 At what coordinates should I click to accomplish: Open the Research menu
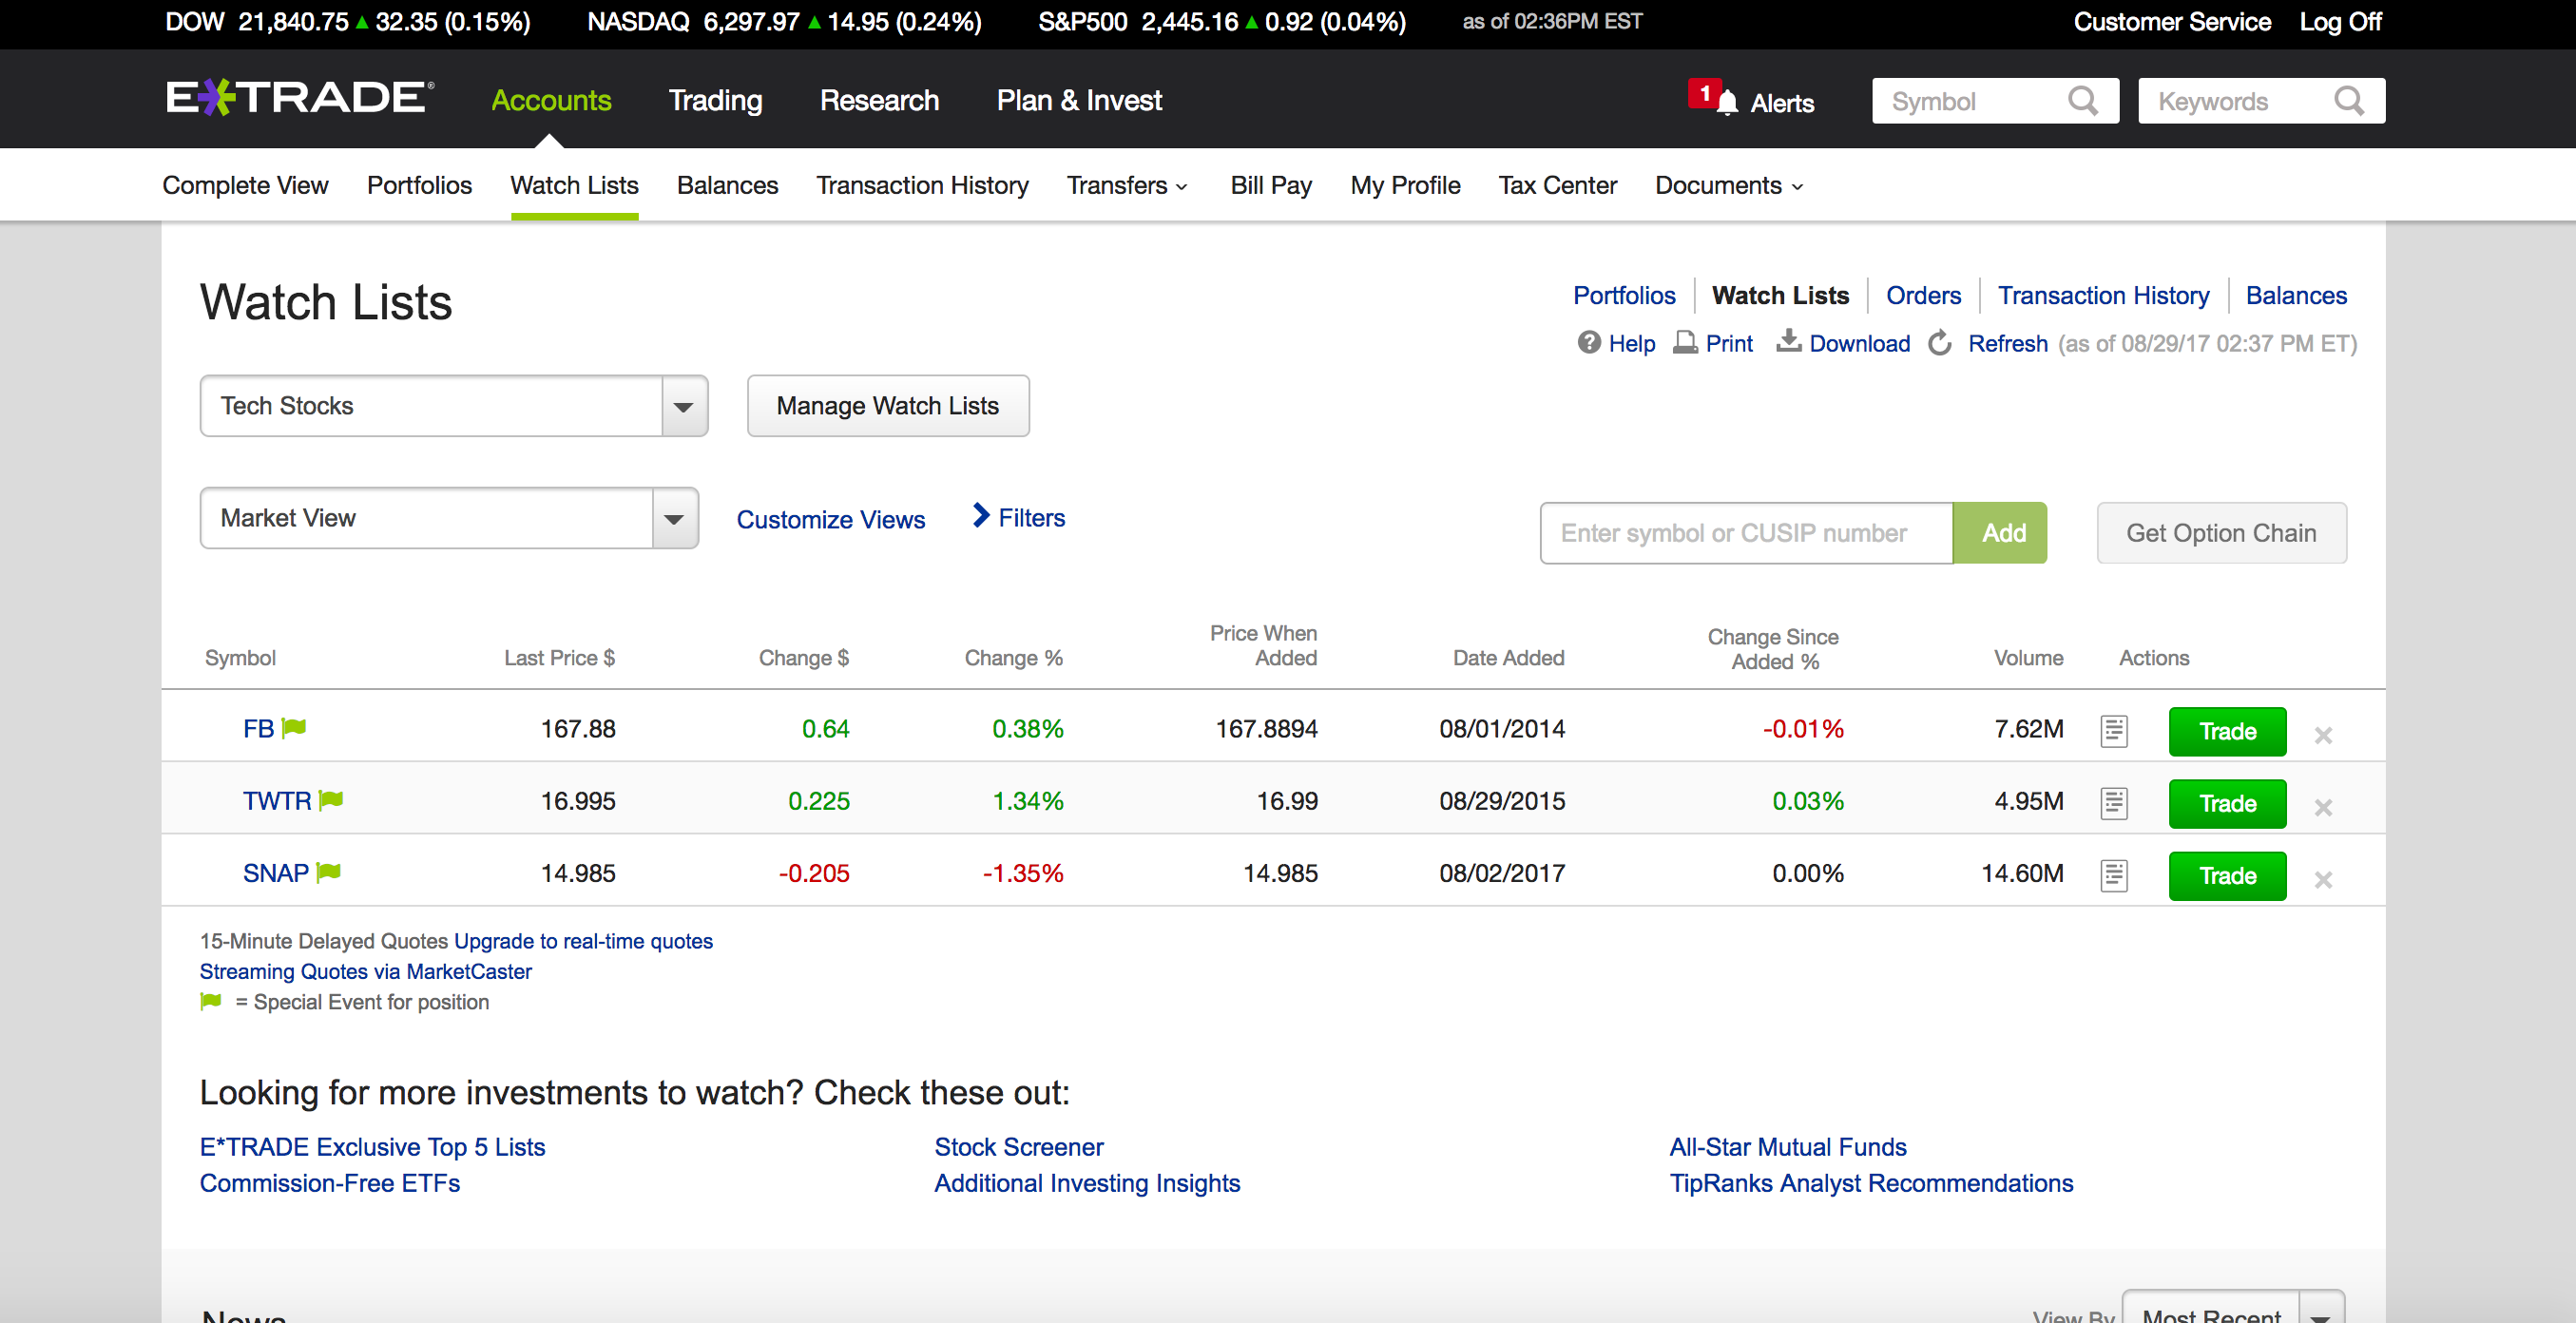point(879,100)
